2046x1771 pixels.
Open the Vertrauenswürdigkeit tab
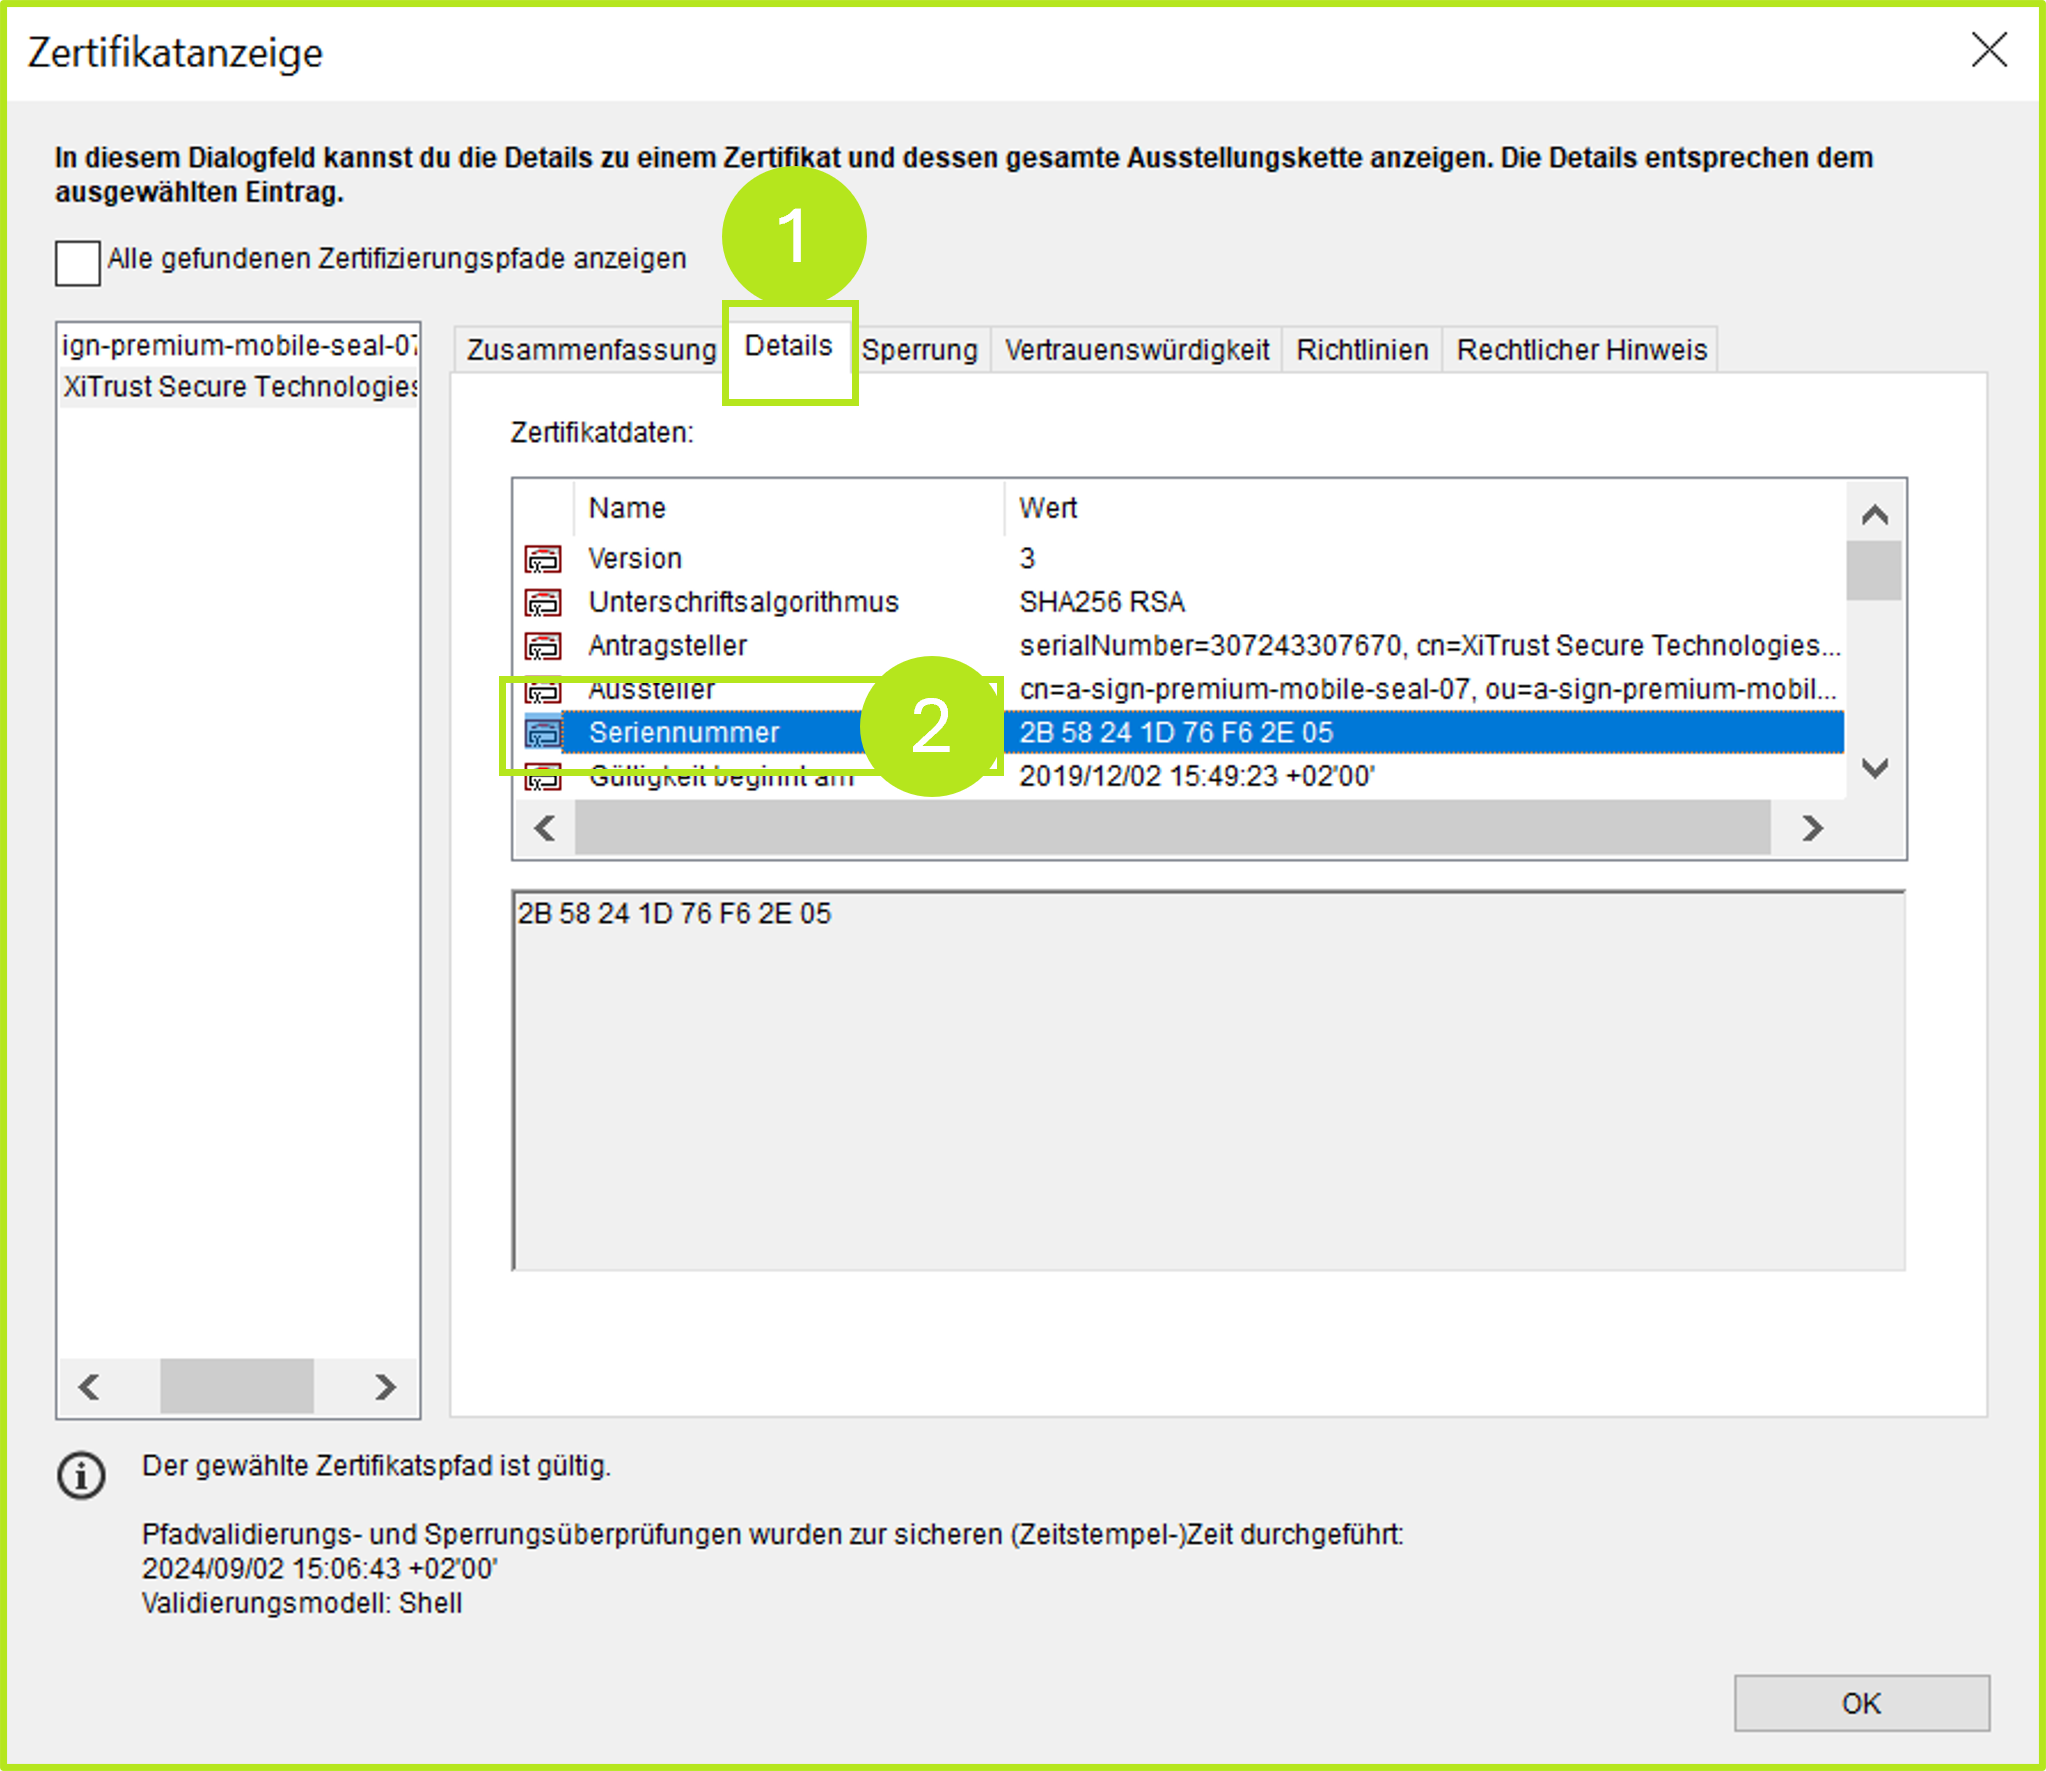pyautogui.click(x=1136, y=350)
